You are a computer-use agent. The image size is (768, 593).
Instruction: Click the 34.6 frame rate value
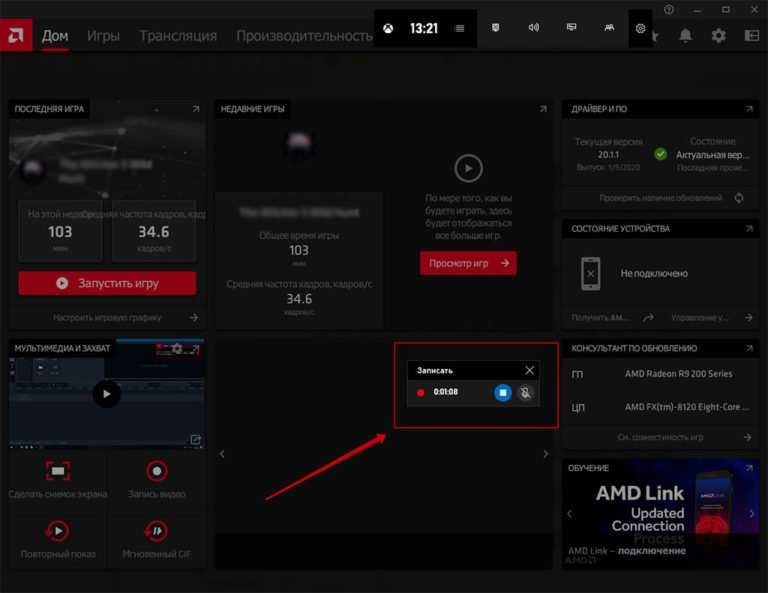point(154,232)
